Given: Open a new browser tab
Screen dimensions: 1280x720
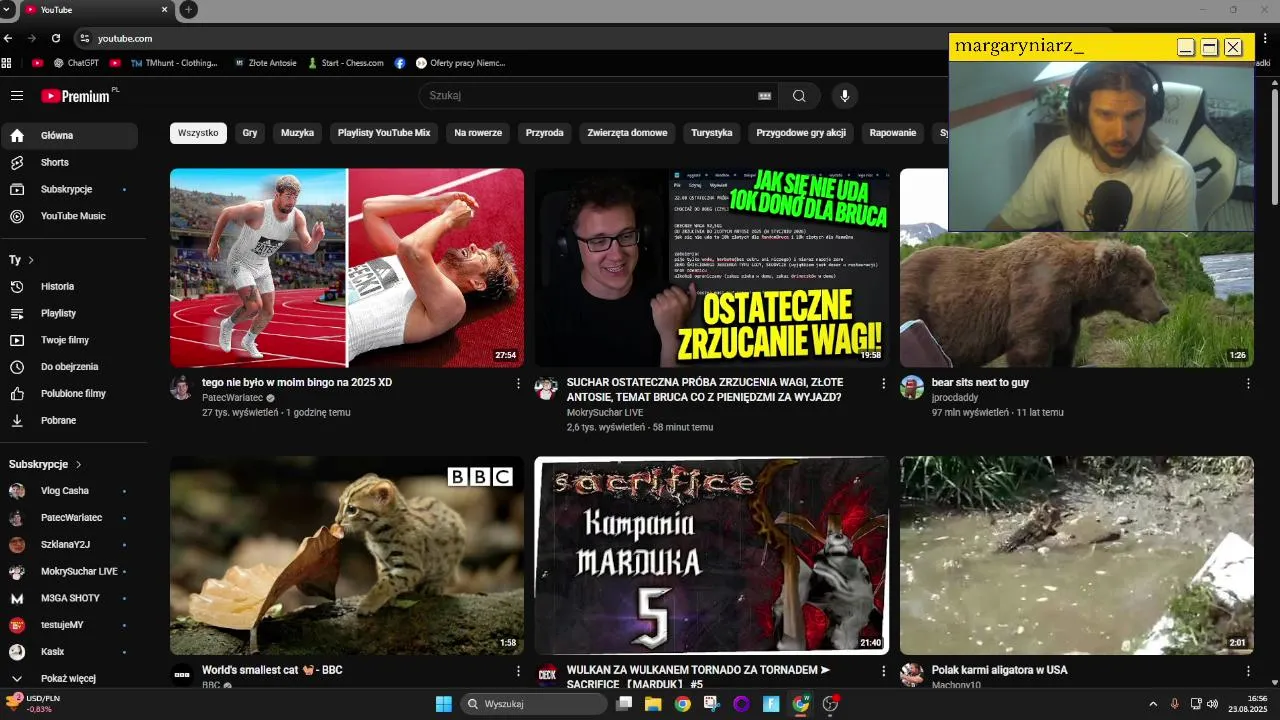Looking at the screenshot, I should (188, 9).
